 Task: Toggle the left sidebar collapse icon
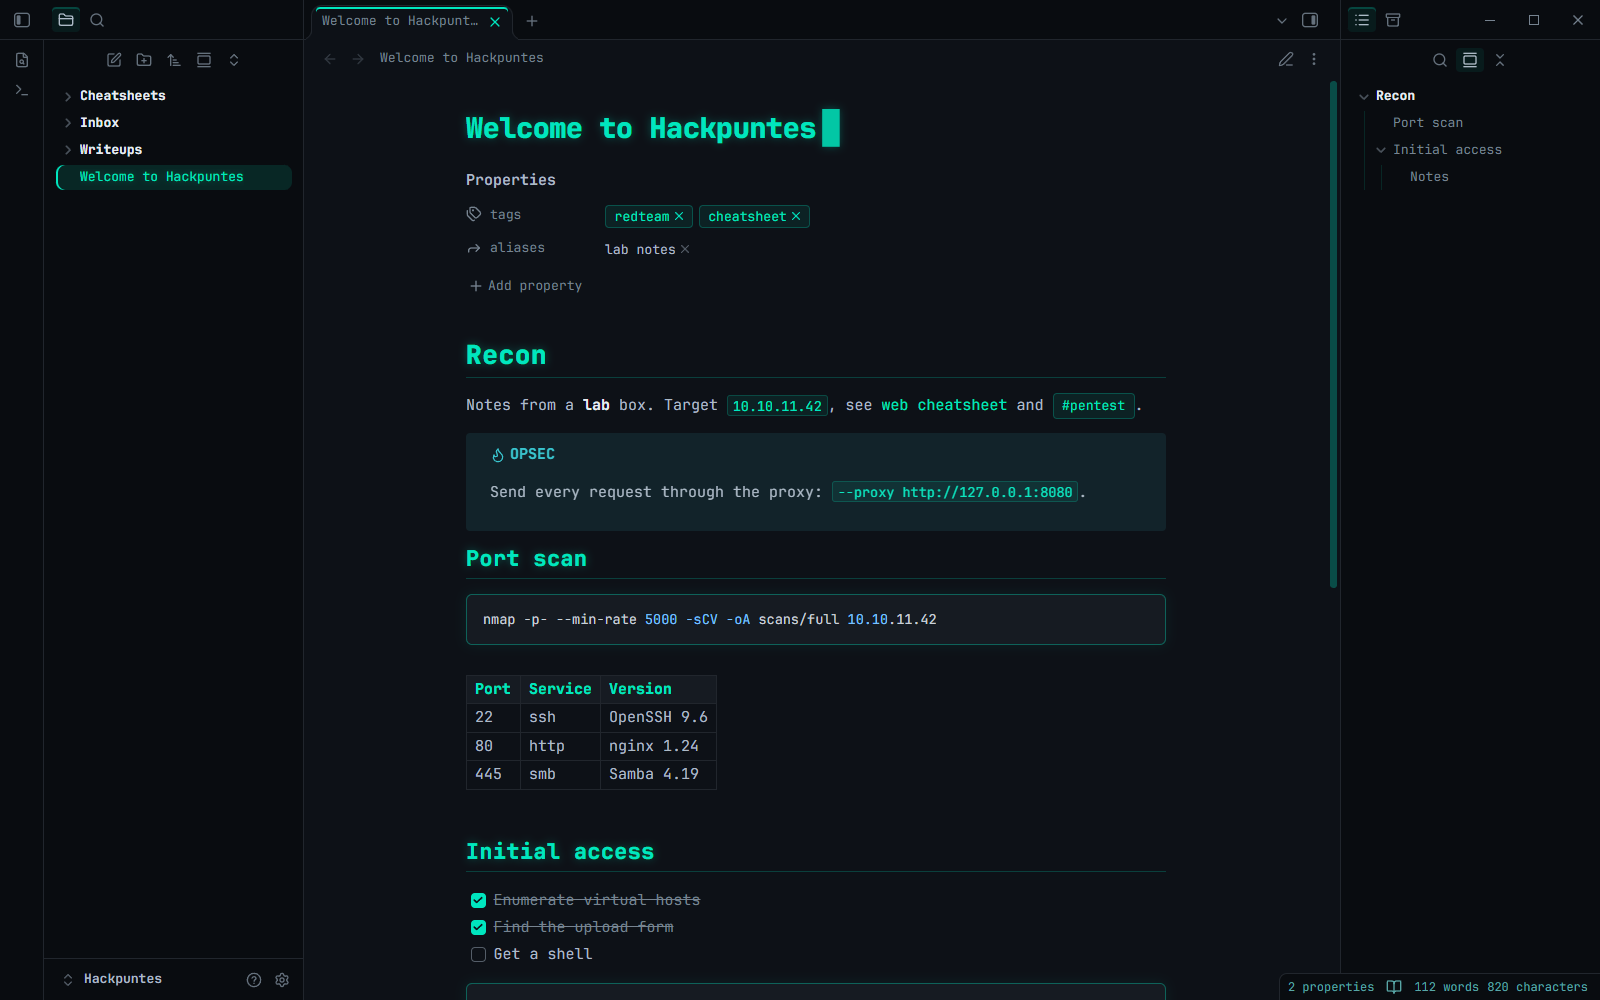tap(22, 20)
